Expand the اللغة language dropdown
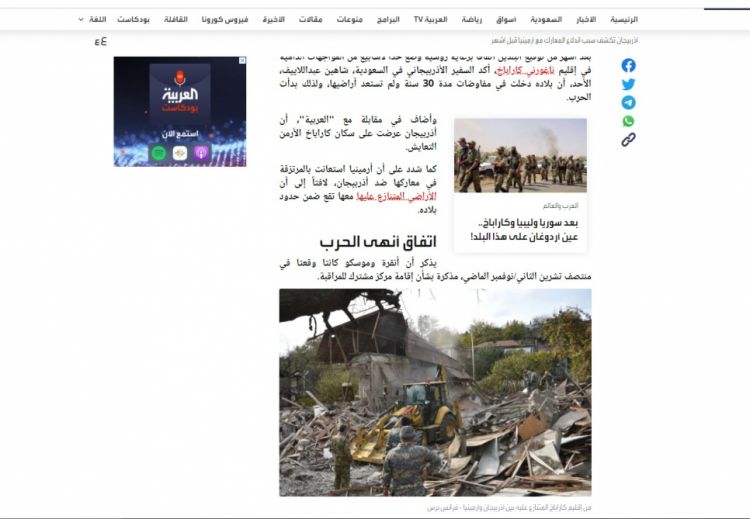Viewport: 750px width, 519px height. [x=94, y=19]
